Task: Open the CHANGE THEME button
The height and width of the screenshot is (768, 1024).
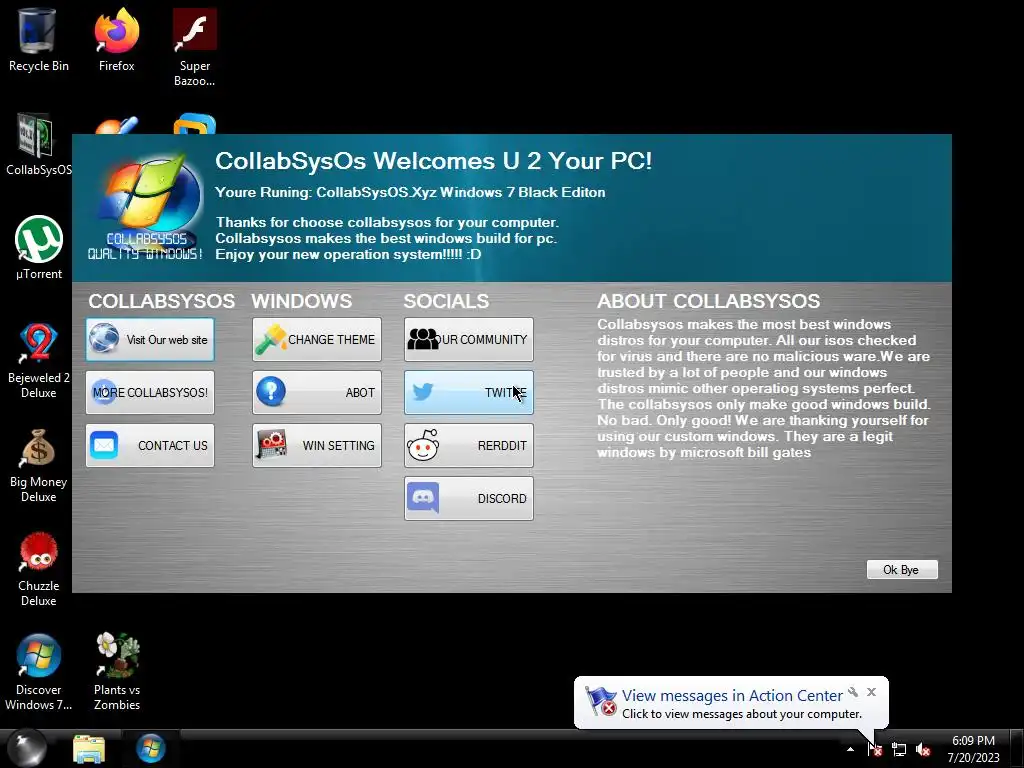Action: pos(317,340)
